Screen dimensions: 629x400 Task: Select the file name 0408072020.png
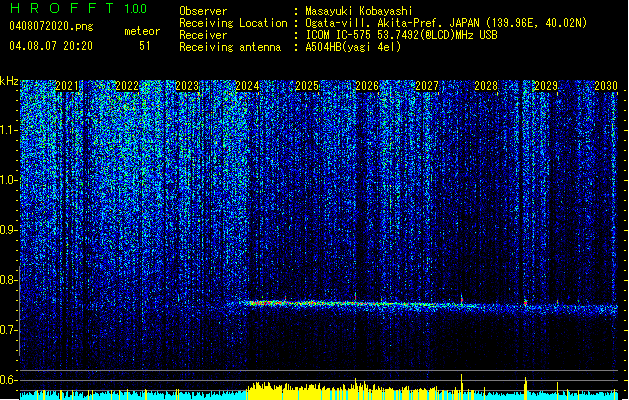click(x=51, y=26)
